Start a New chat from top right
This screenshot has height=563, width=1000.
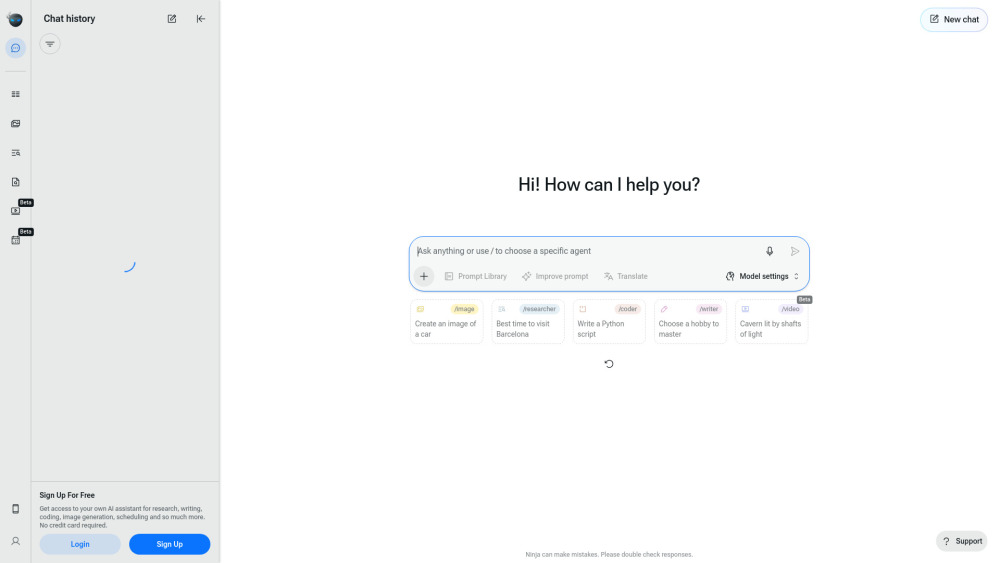[954, 19]
